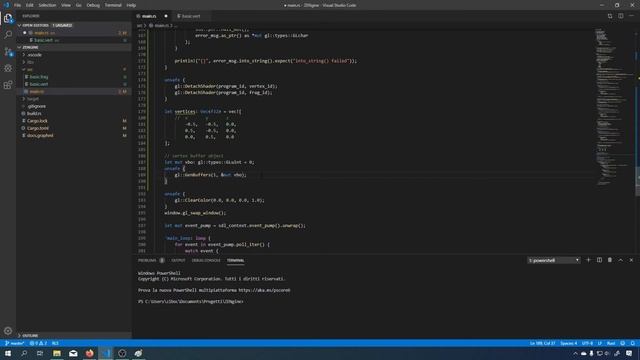Open Firefox from the taskbar
The height and width of the screenshot is (360, 640).
[x=89, y=353]
